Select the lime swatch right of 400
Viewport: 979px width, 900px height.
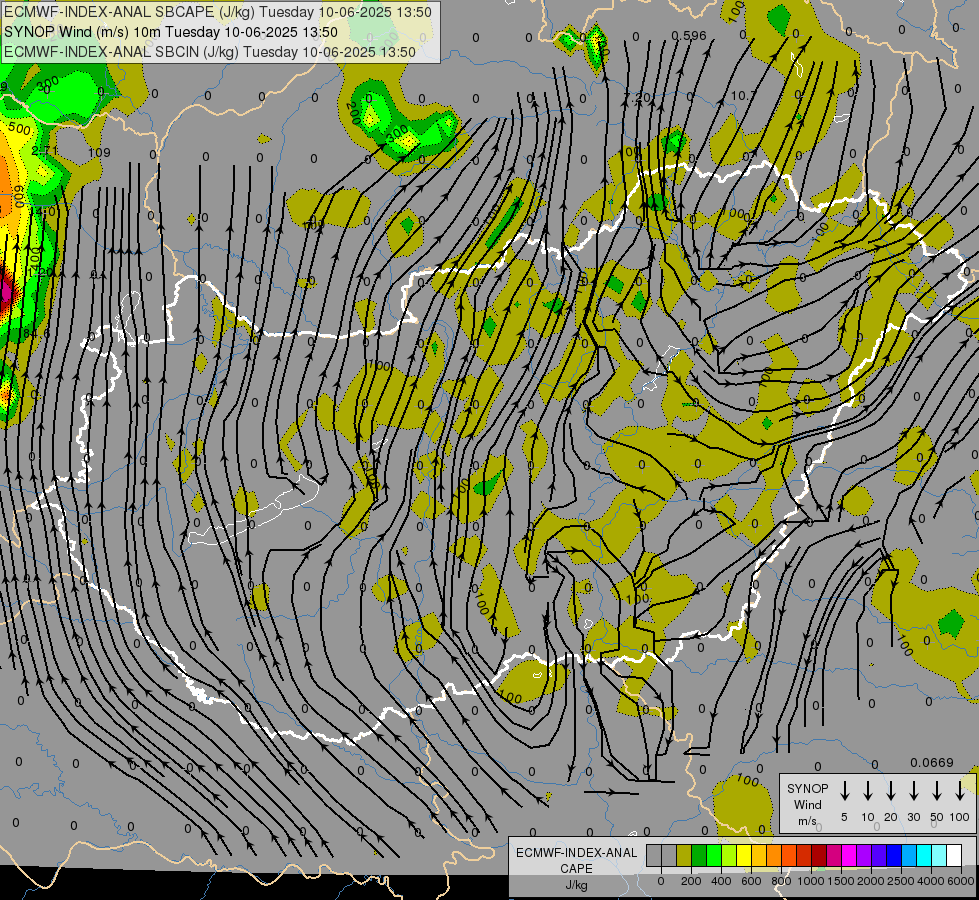[x=729, y=855]
